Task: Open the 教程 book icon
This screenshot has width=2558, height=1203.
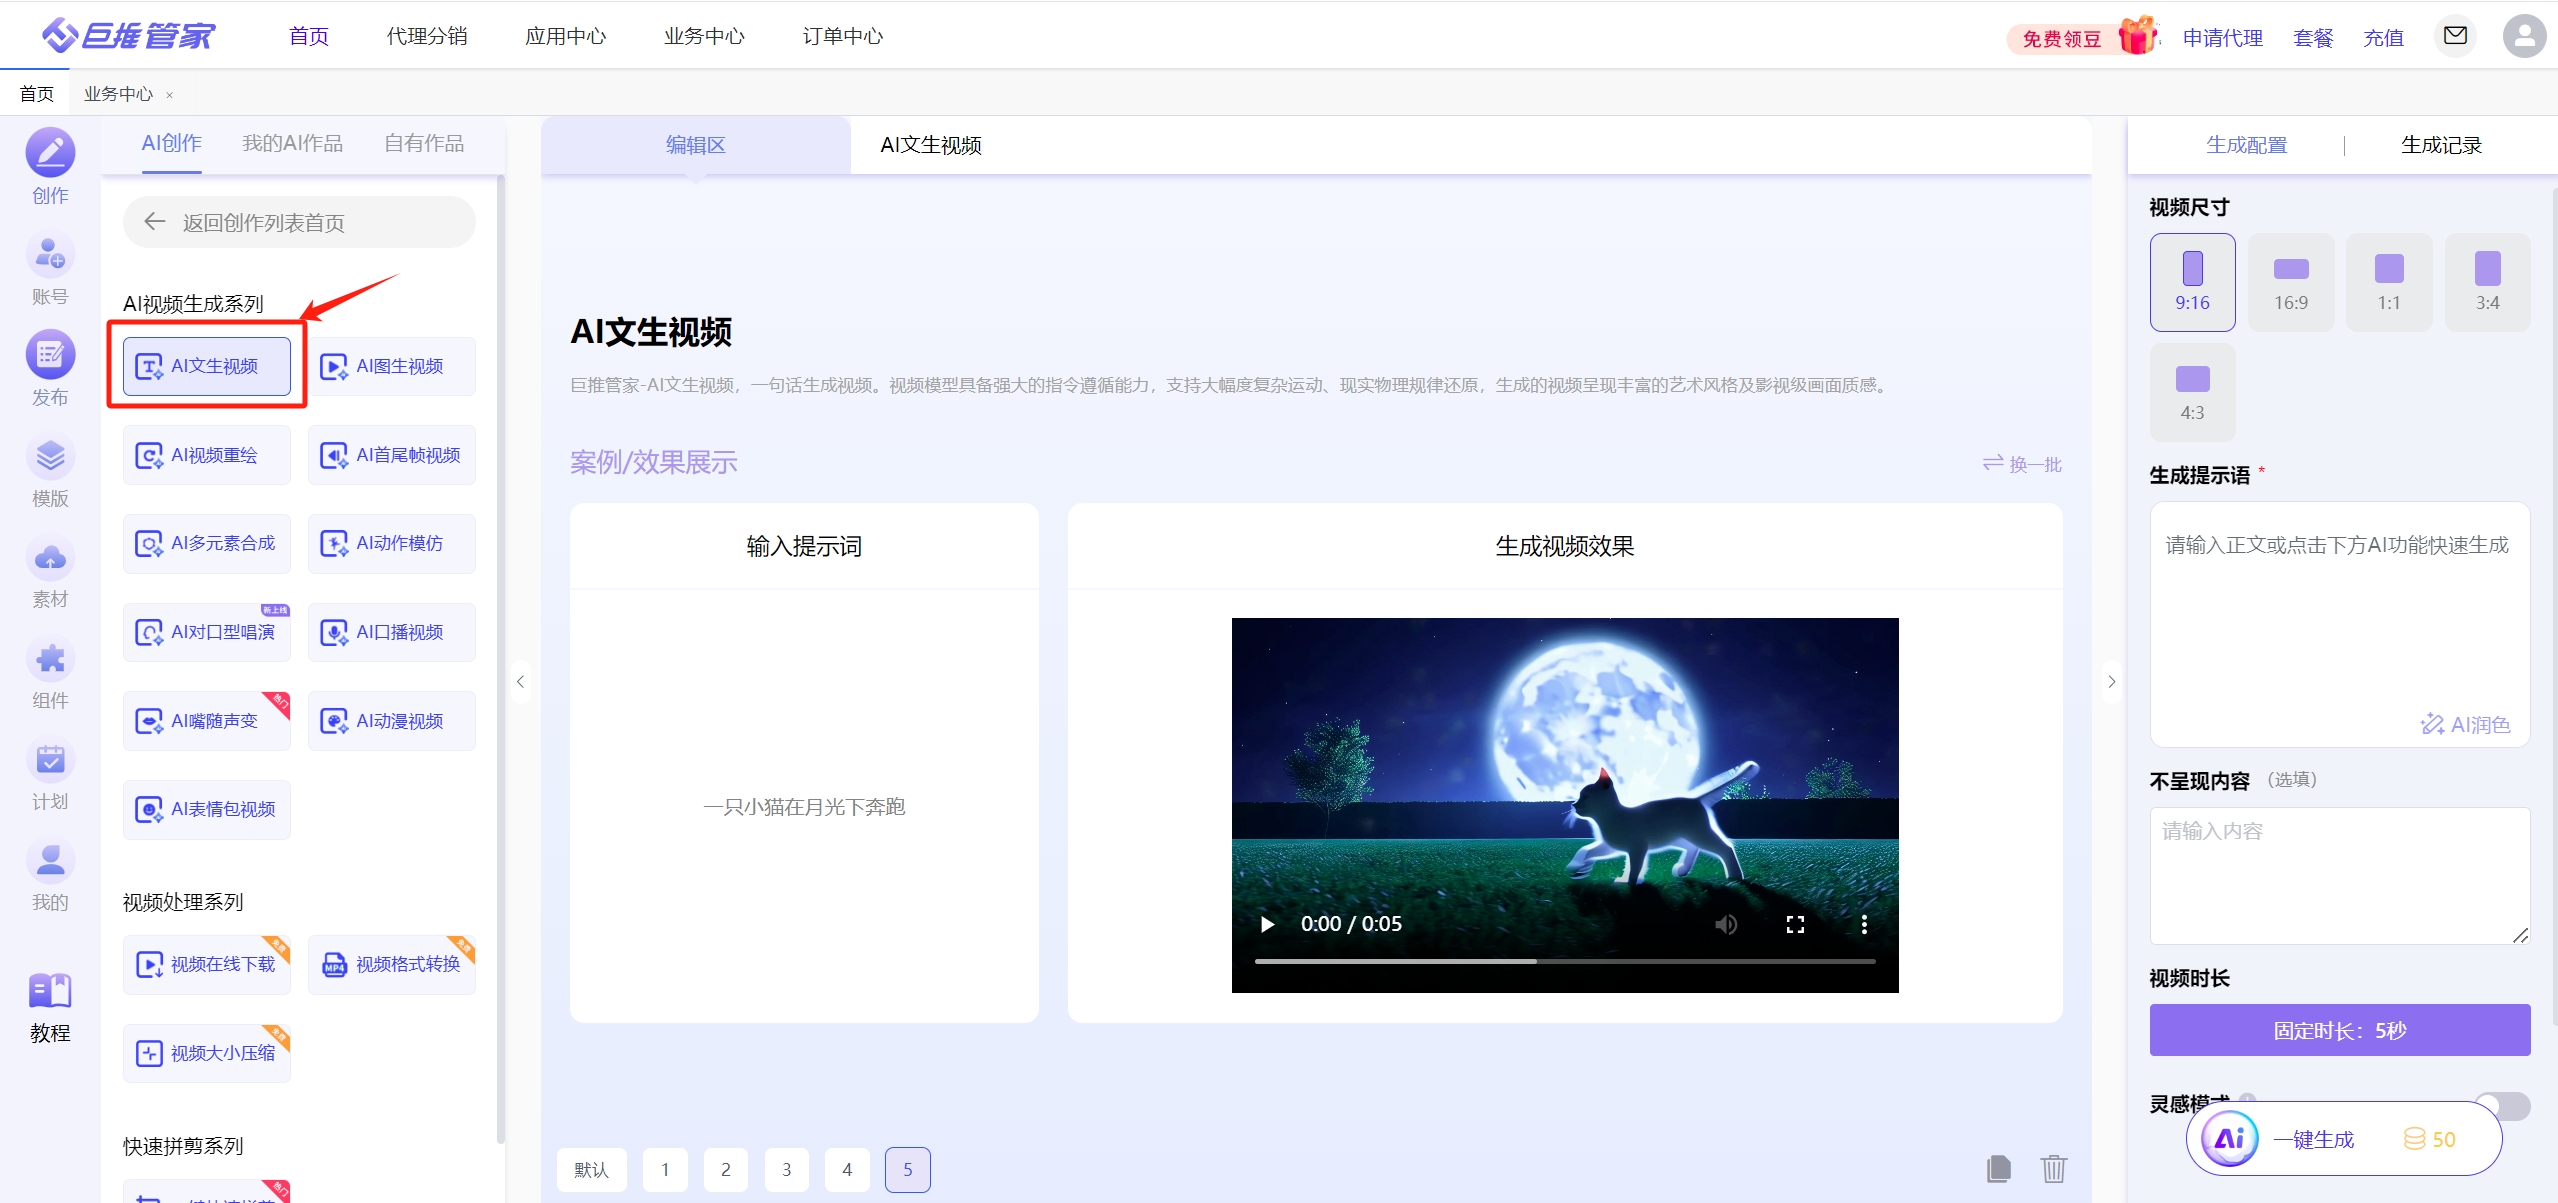Action: tap(50, 992)
